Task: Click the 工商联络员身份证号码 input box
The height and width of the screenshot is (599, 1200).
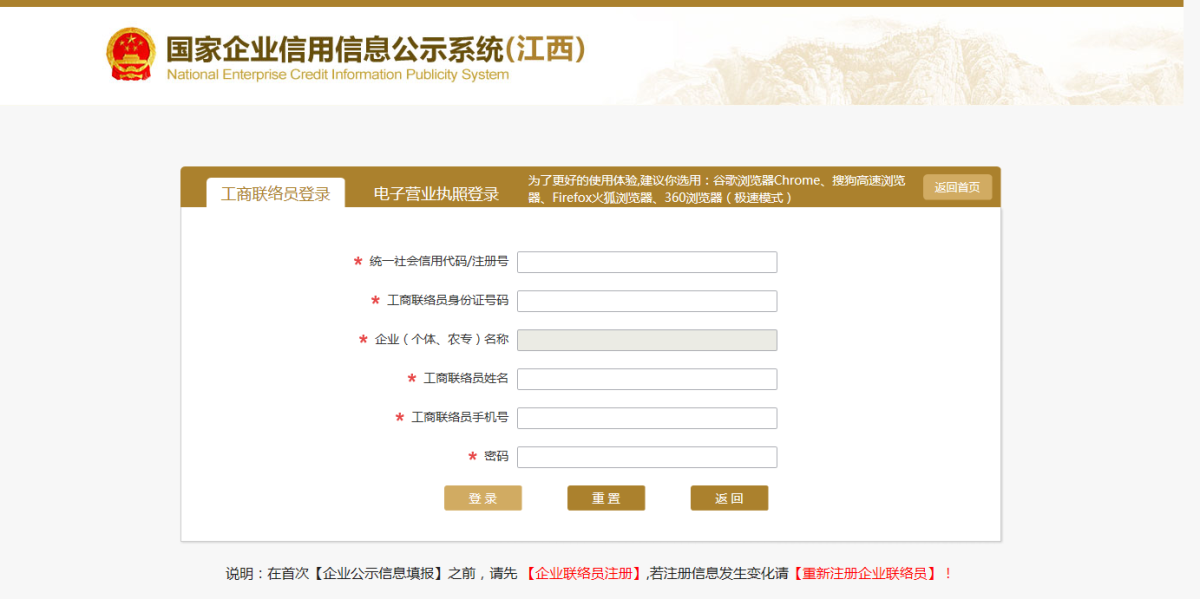Action: pos(646,301)
